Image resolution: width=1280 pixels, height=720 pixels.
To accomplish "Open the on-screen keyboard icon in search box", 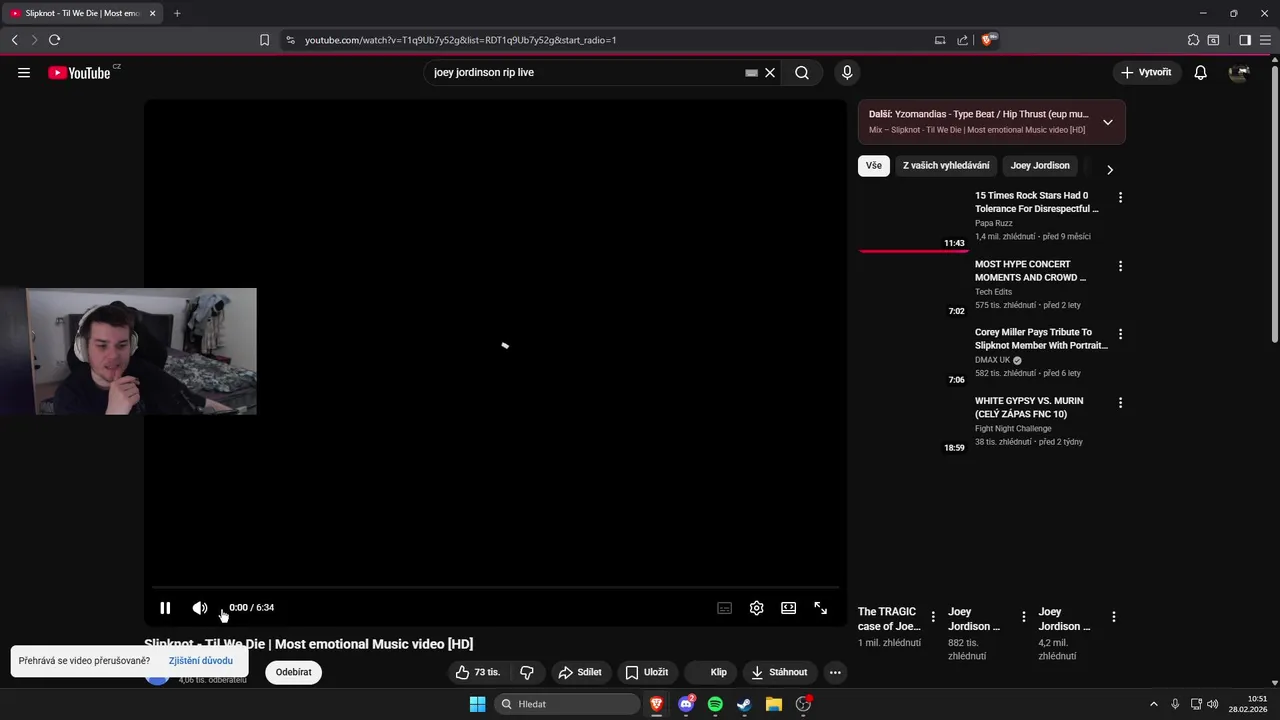I will [x=751, y=72].
